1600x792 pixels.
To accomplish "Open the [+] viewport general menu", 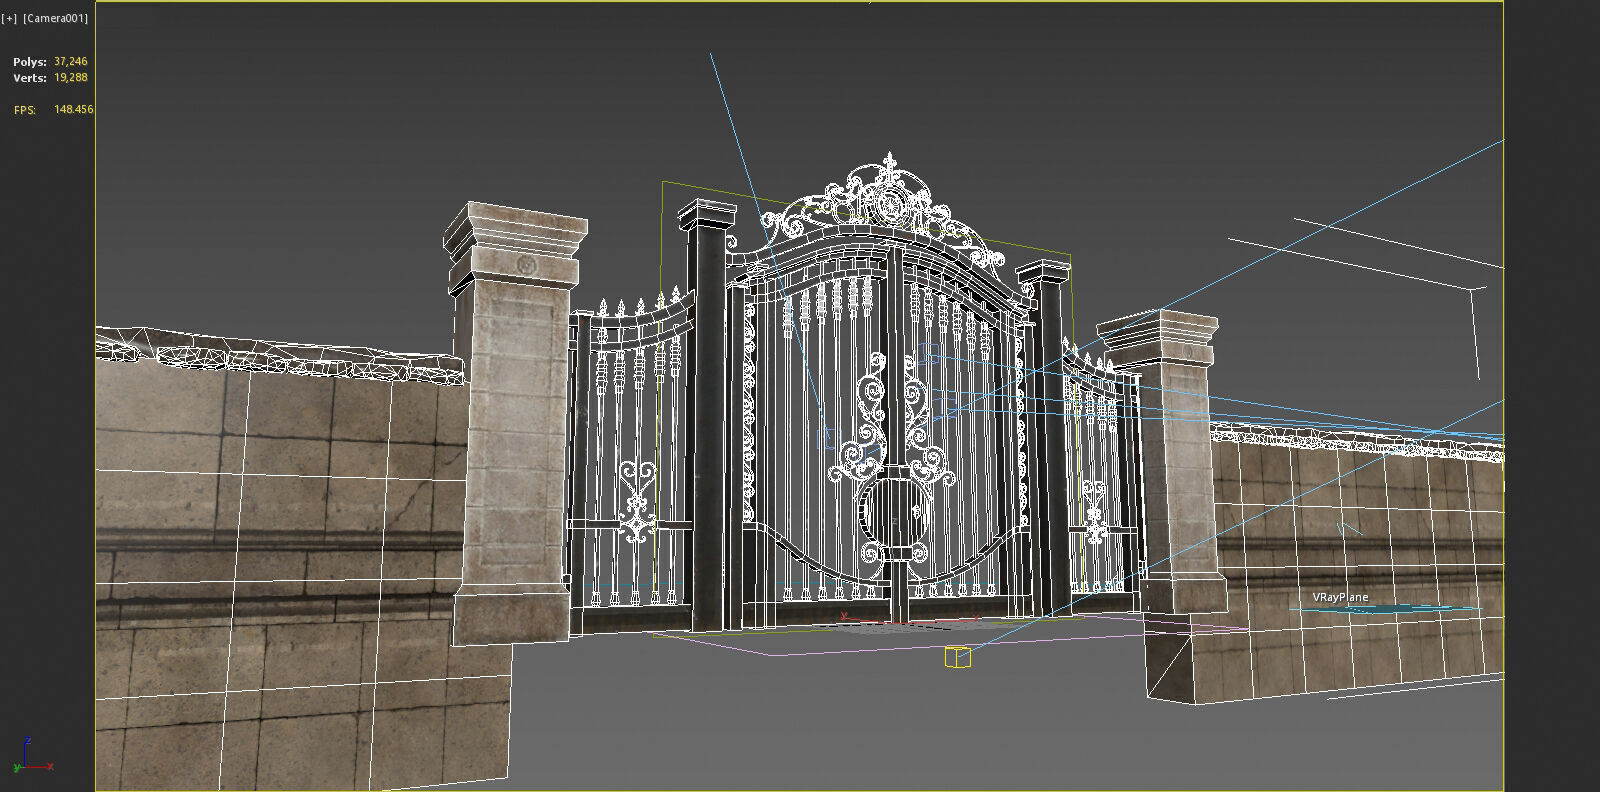I will click(x=10, y=18).
